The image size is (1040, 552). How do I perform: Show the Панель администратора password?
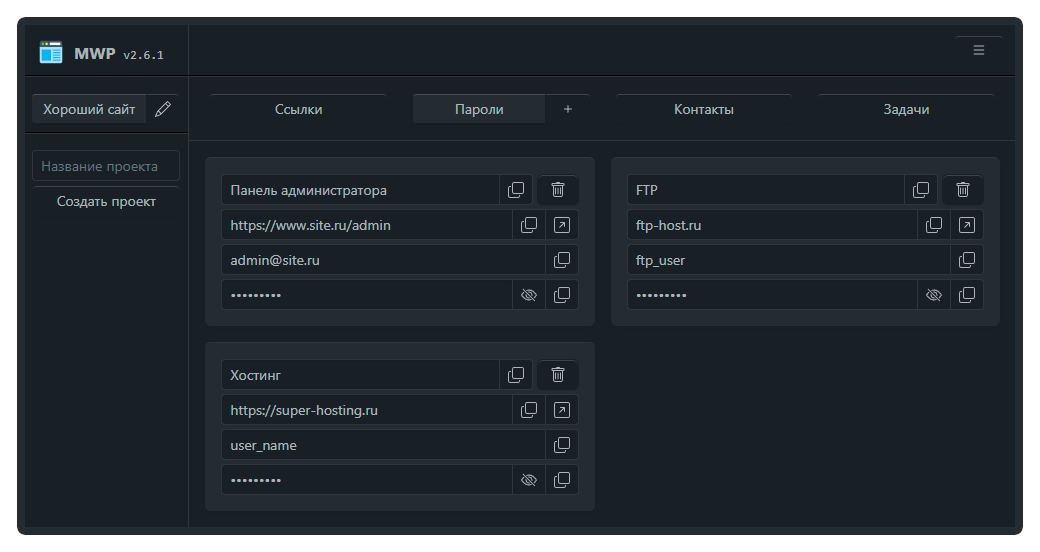pos(529,295)
